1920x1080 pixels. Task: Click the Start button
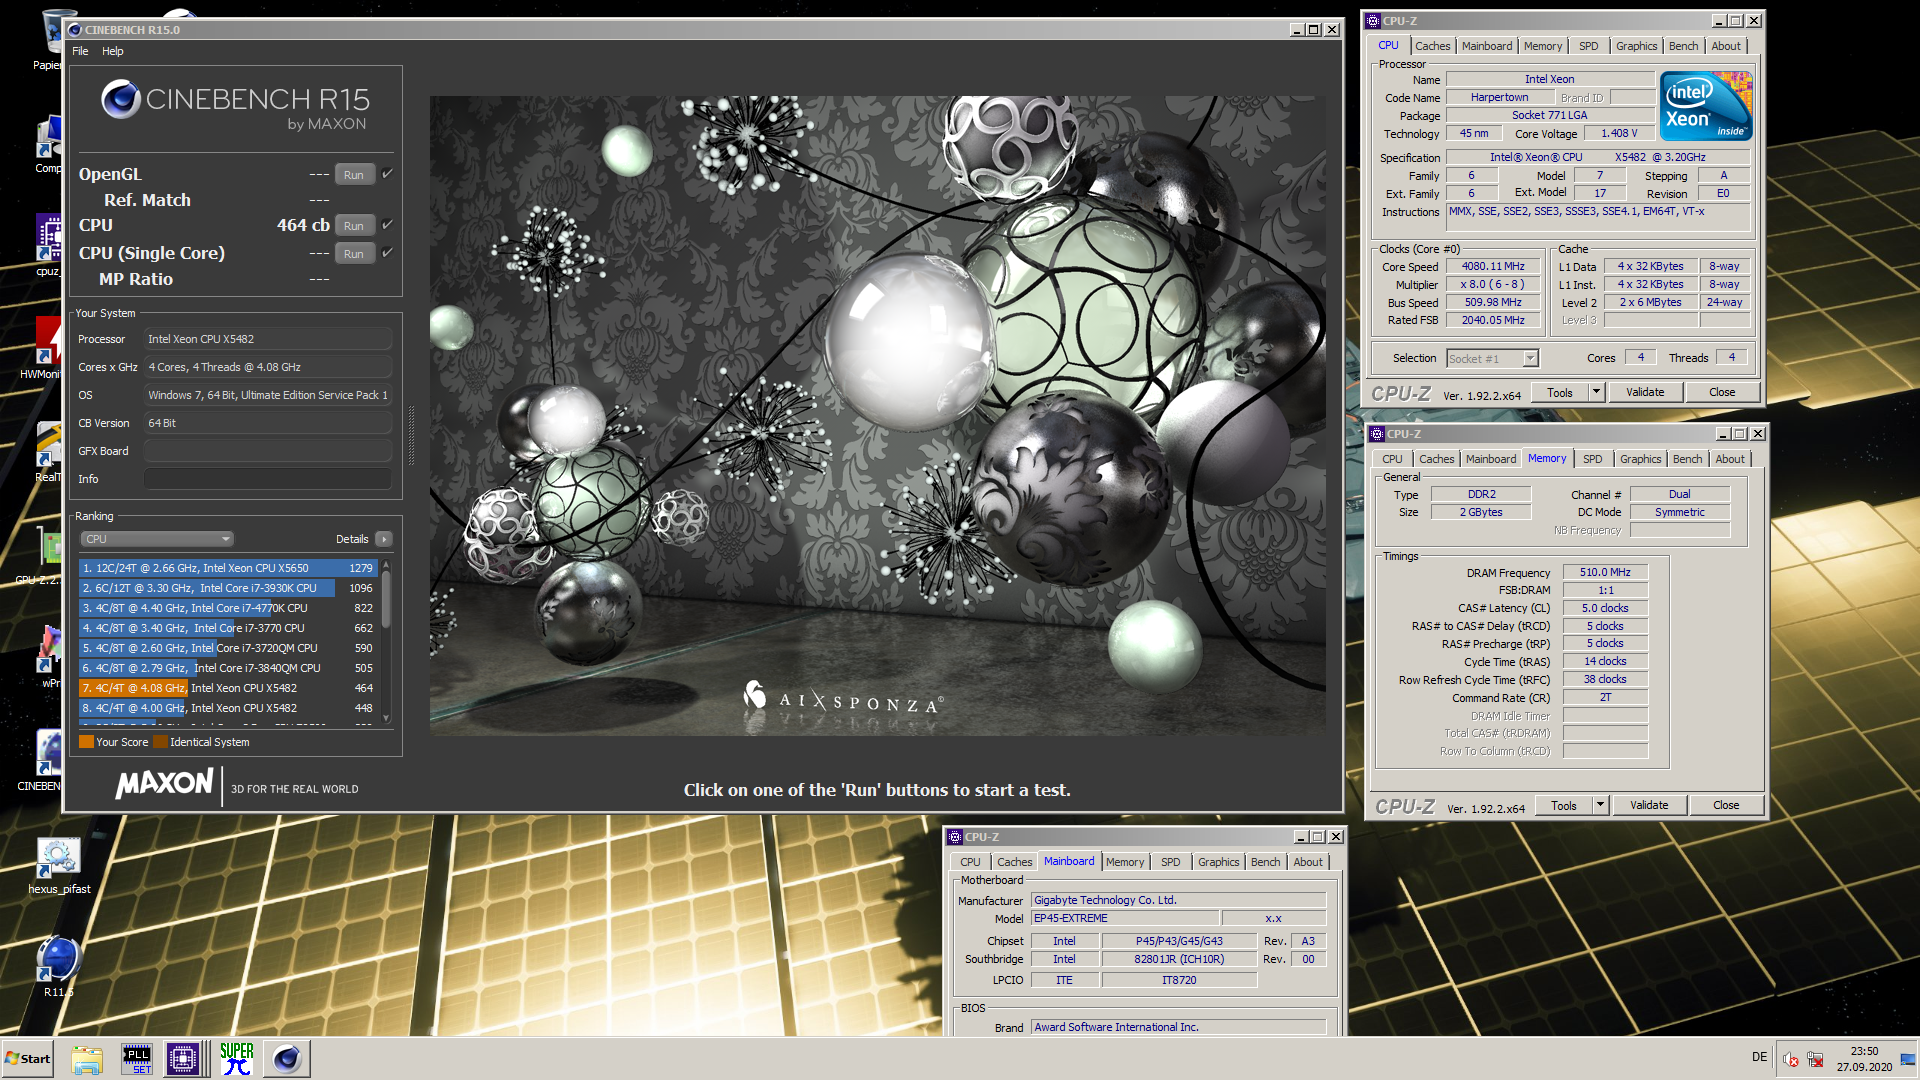[28, 1059]
